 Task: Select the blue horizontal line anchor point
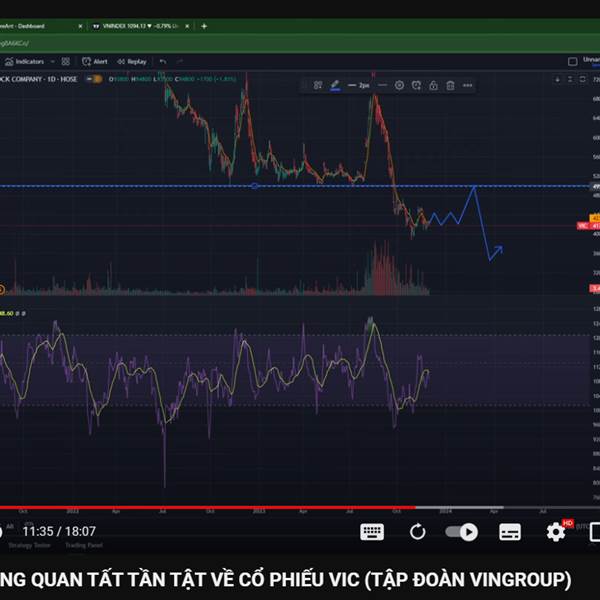pyautogui.click(x=255, y=186)
